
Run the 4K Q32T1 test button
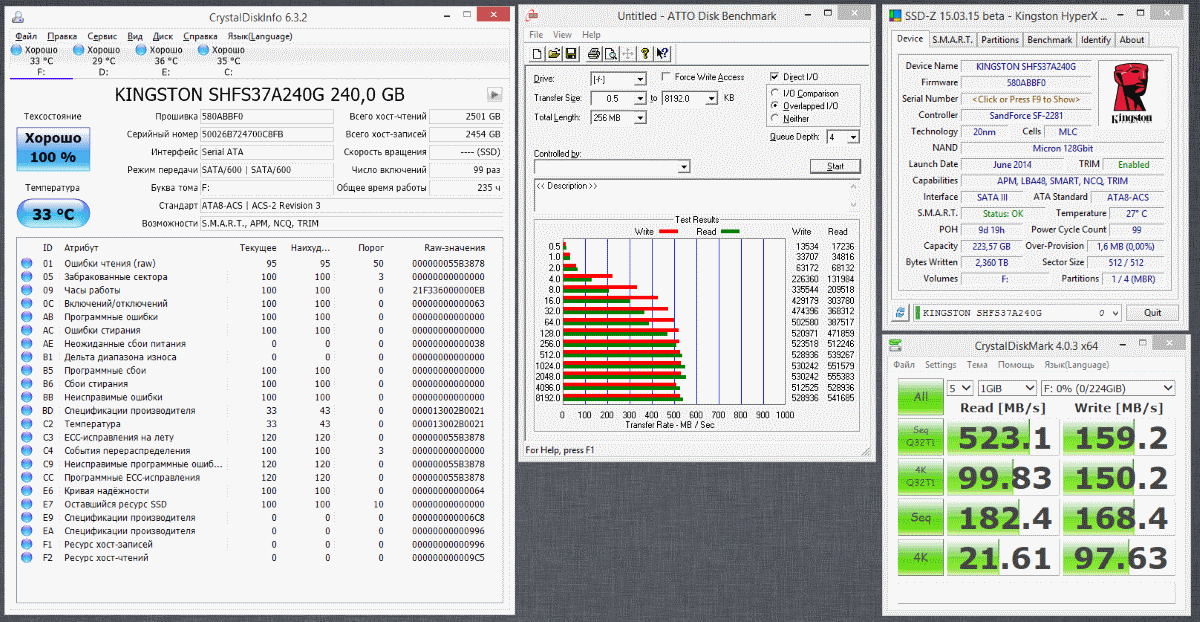click(x=919, y=477)
